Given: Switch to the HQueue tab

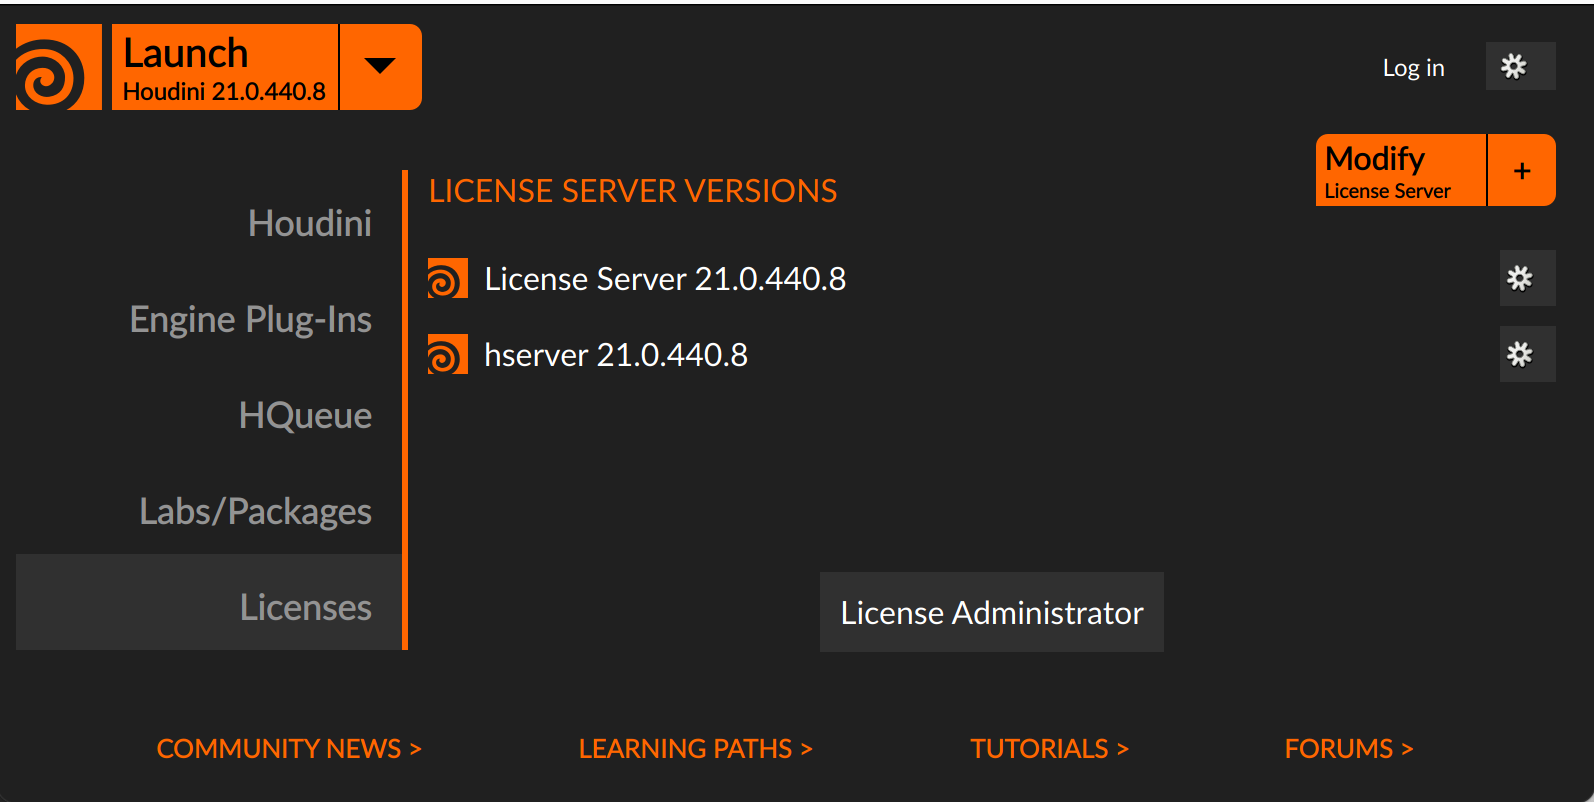Looking at the screenshot, I should click(x=209, y=415).
